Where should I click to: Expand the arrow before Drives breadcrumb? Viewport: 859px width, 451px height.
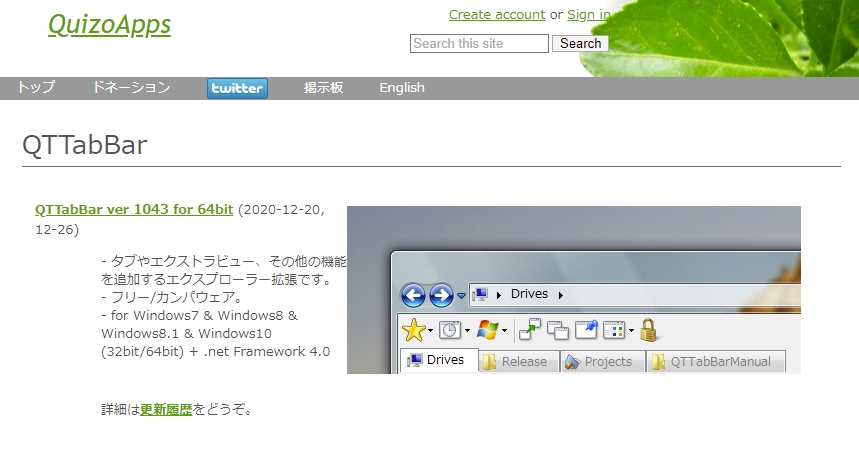pos(499,295)
